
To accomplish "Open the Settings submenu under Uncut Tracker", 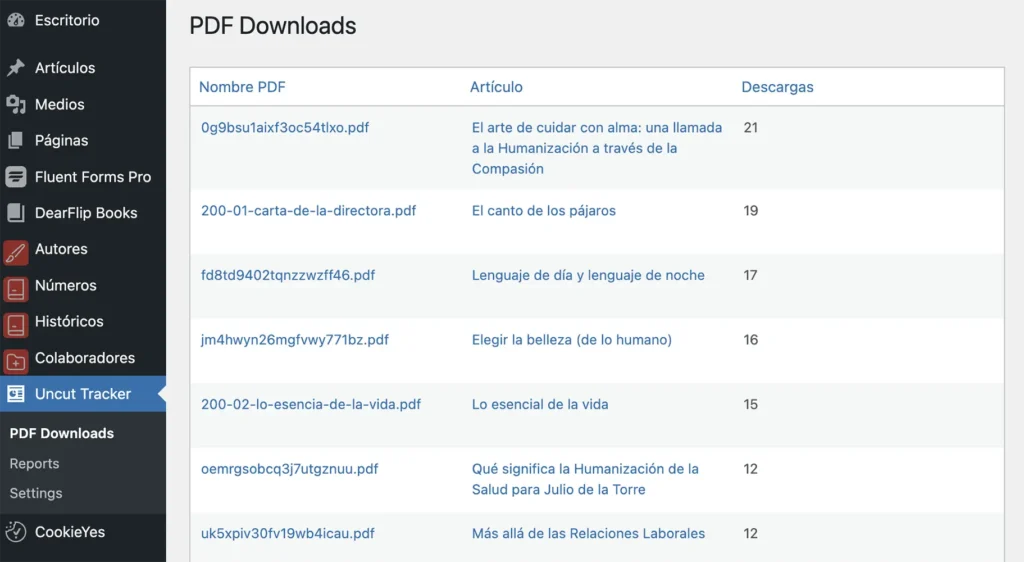I will pos(36,493).
